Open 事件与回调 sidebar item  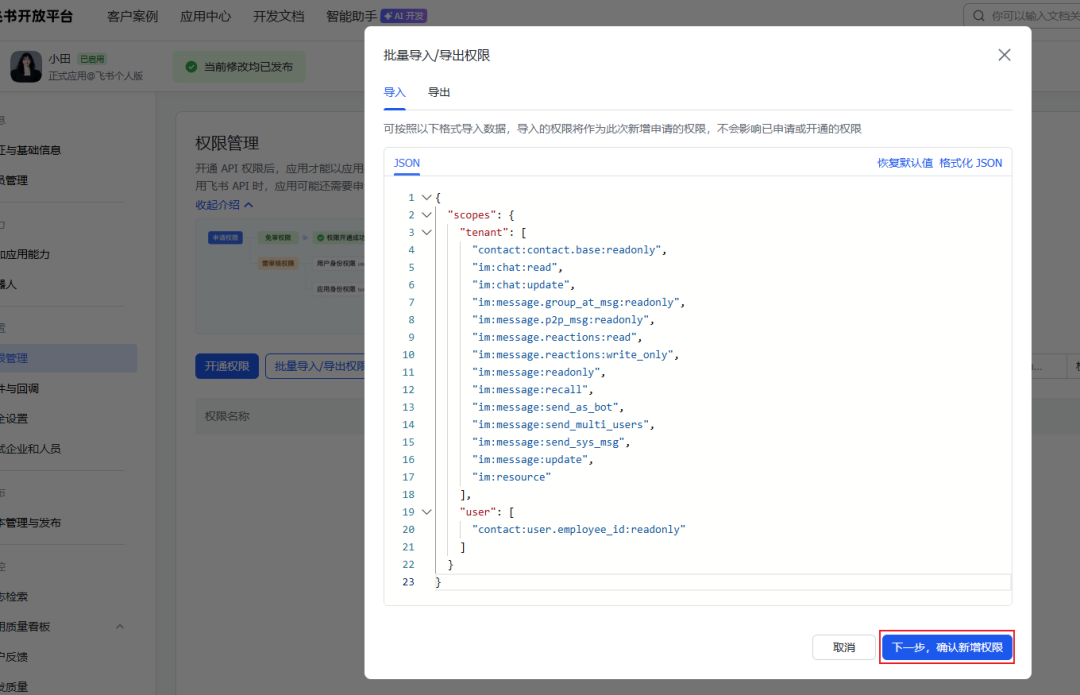19,388
